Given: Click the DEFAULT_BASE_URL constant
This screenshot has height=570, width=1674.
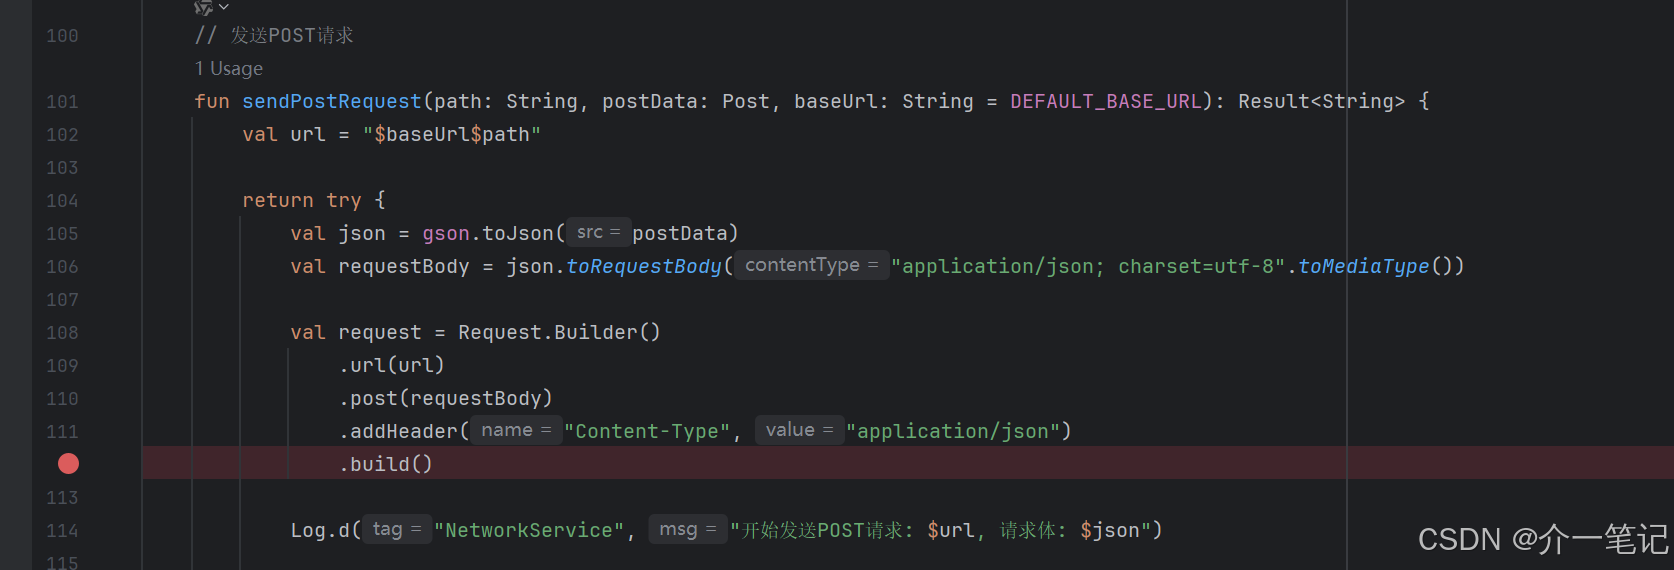Looking at the screenshot, I should click(x=1106, y=101).
